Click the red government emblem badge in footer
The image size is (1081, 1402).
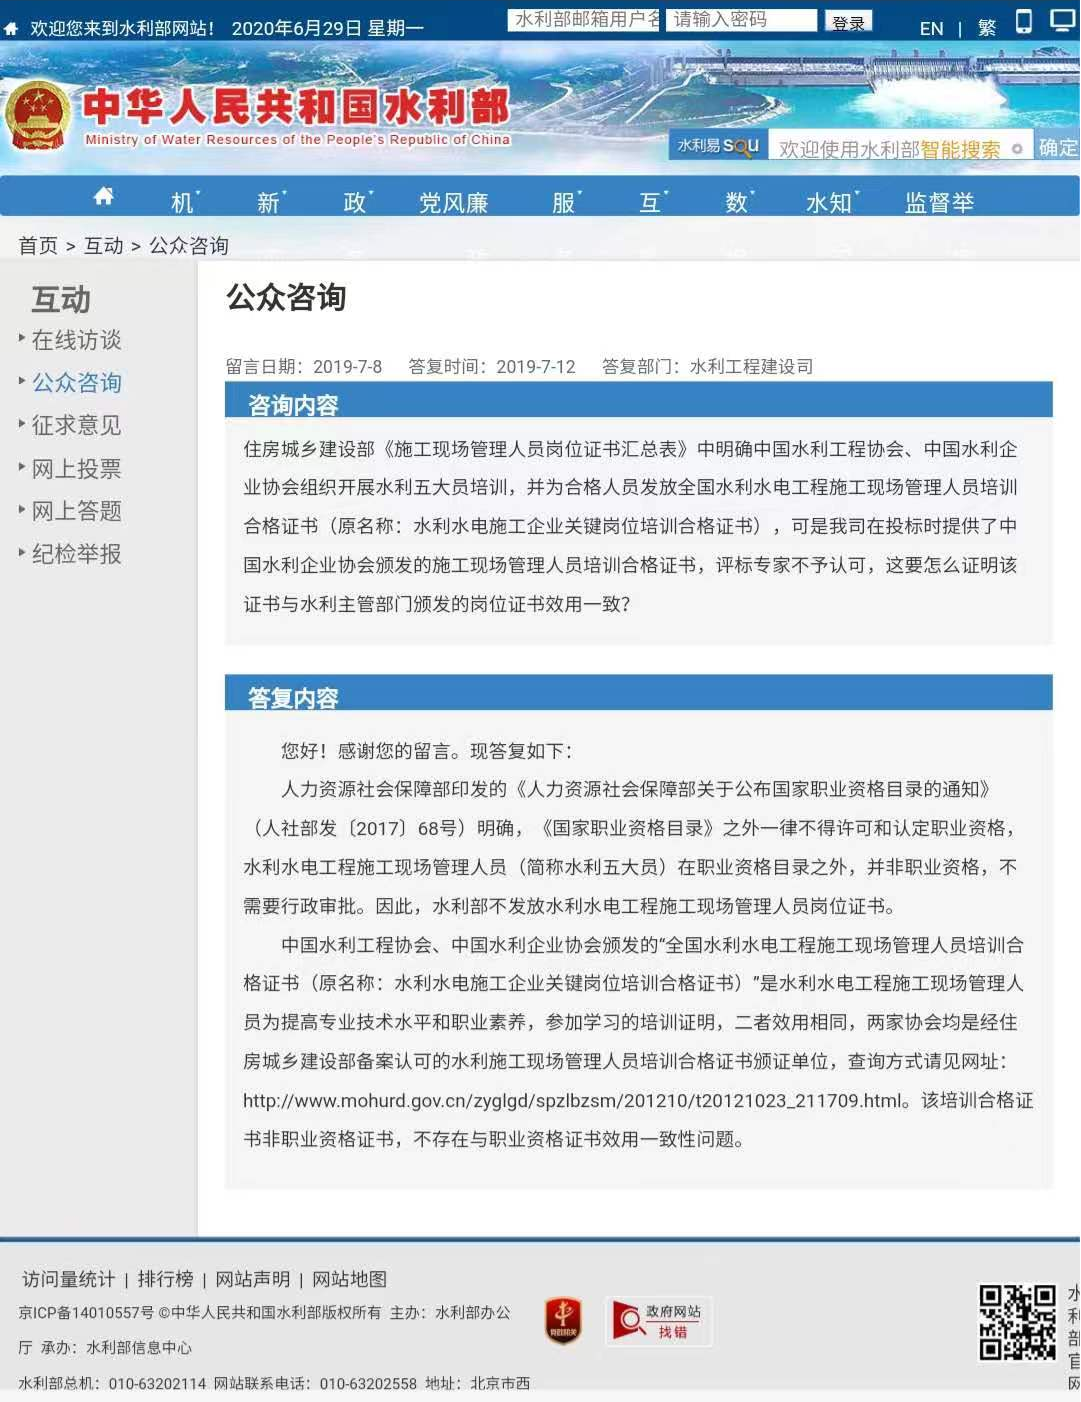point(563,1320)
